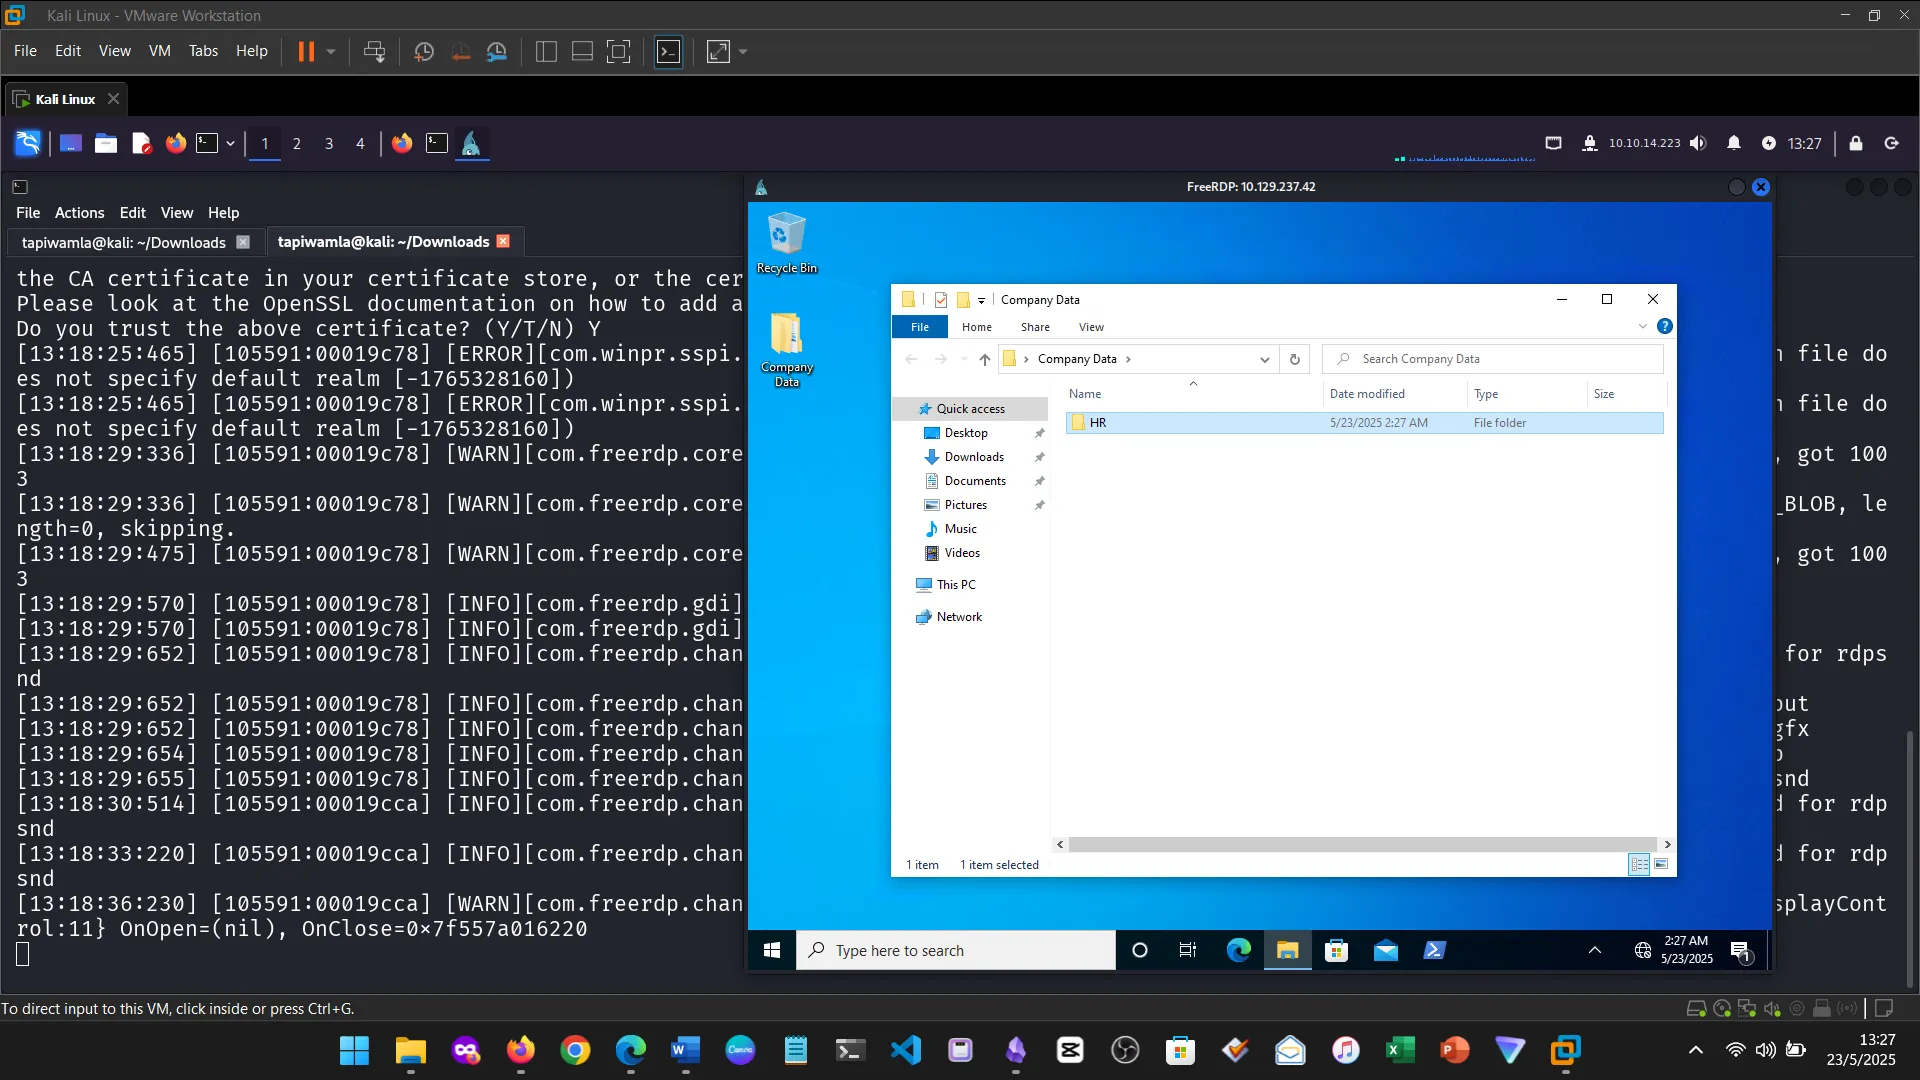Launch PowerShell from Windows taskbar
The height and width of the screenshot is (1080, 1920).
point(1434,950)
